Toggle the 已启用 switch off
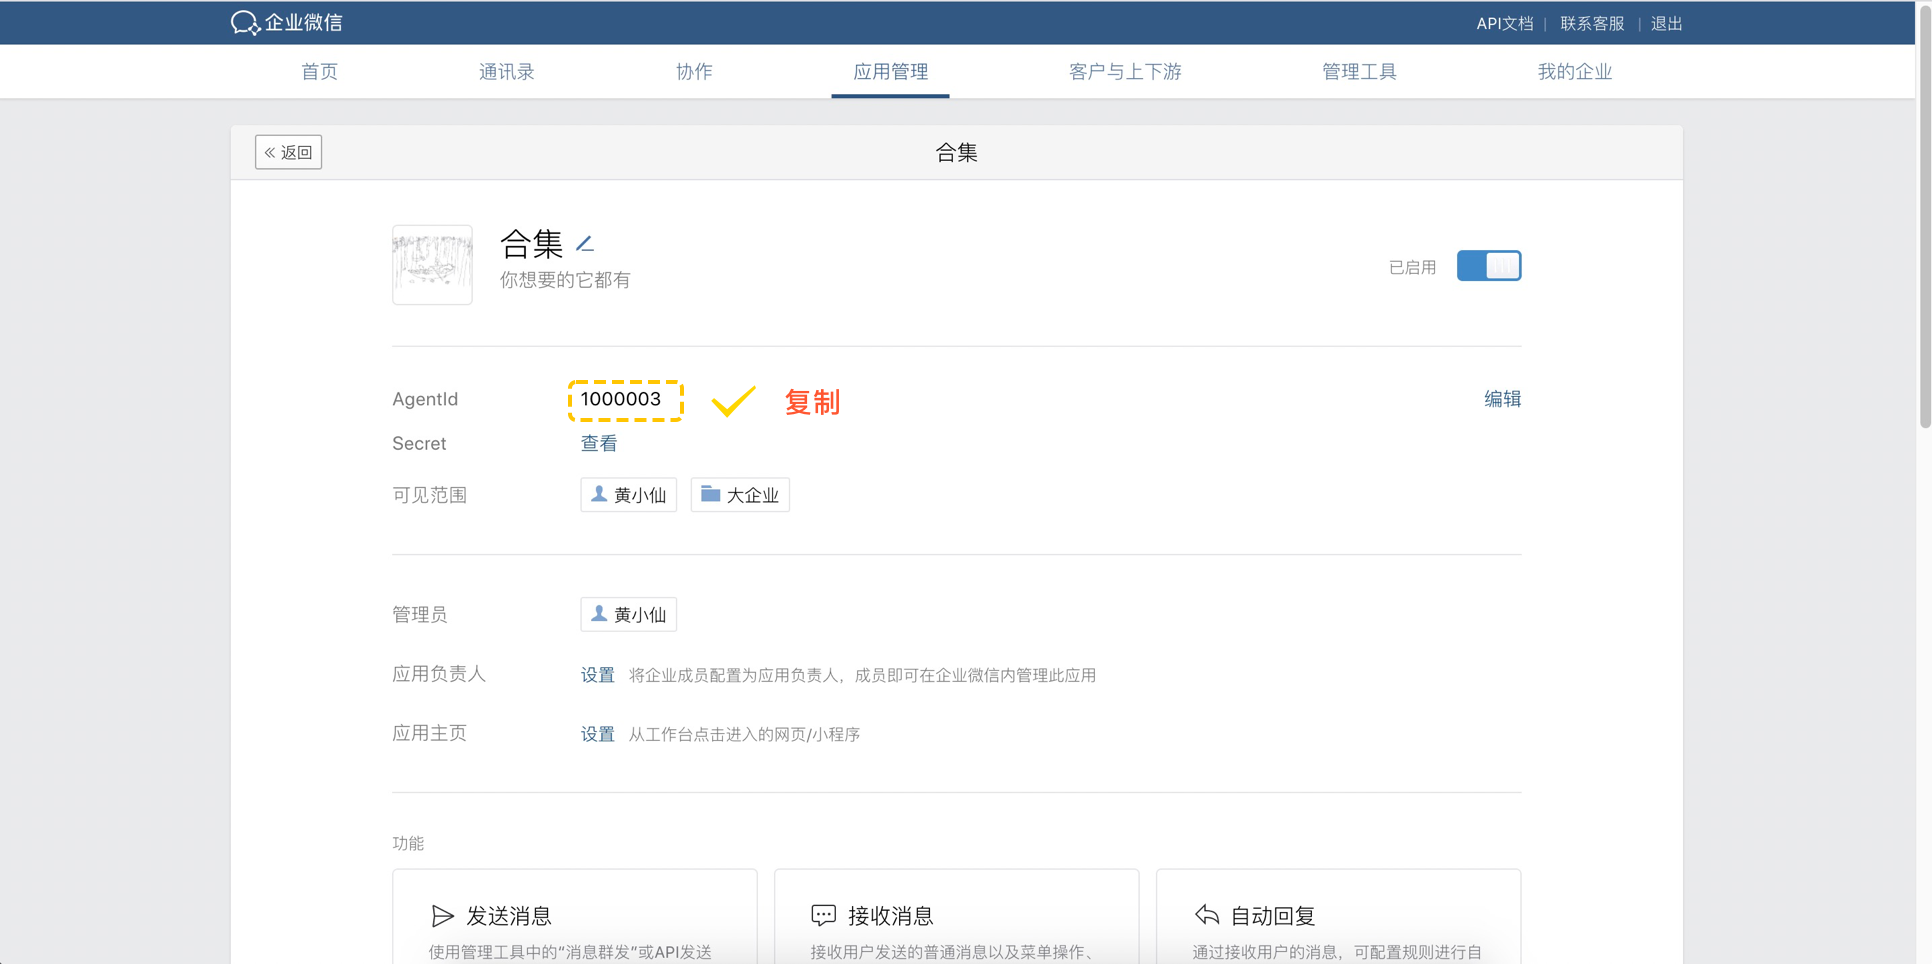Screen dimensions: 1932x964 click(1488, 266)
